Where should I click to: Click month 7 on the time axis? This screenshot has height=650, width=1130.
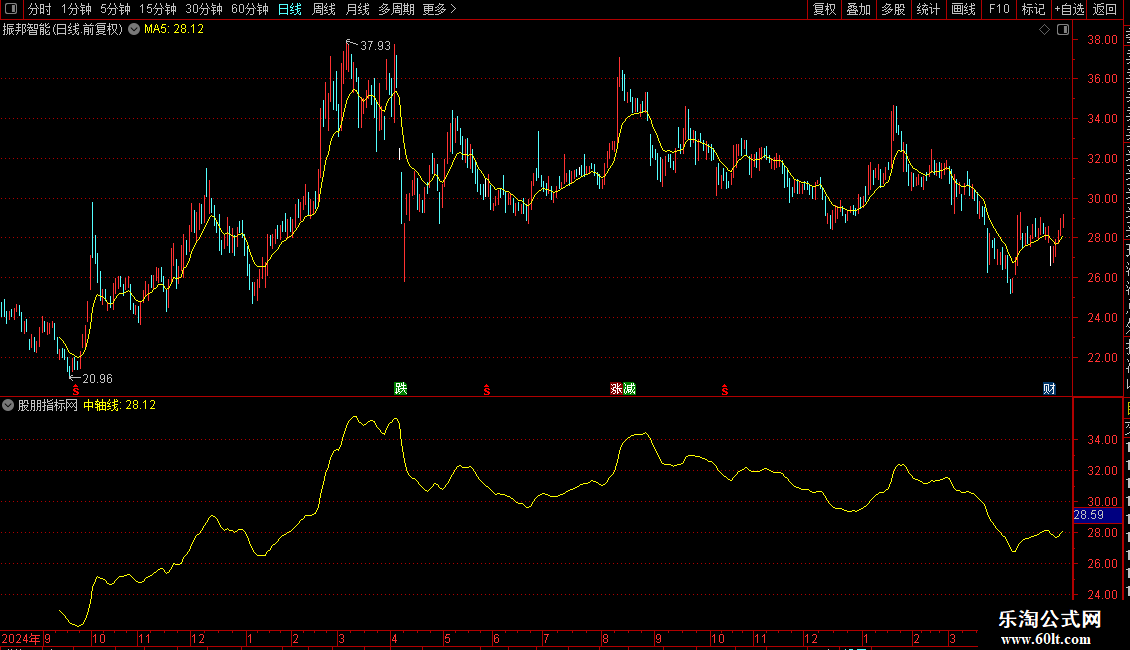pos(546,638)
